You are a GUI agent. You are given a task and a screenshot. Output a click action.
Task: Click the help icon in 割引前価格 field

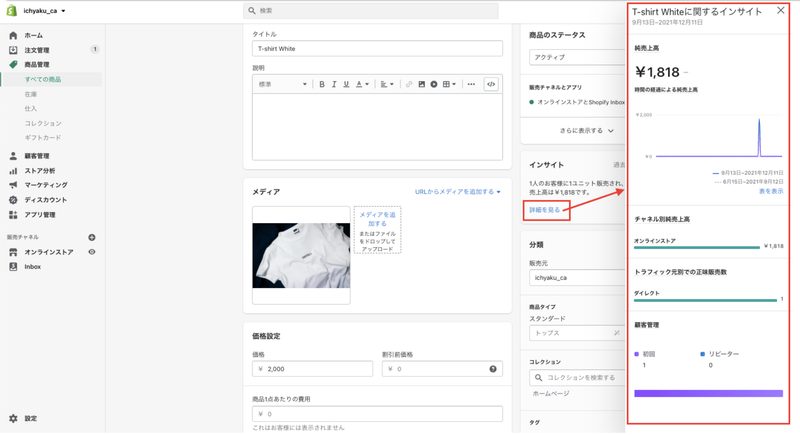[x=493, y=369]
